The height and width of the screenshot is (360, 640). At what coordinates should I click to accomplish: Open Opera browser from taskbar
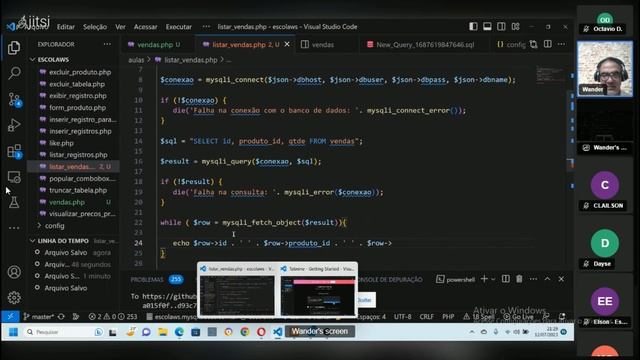click(261, 332)
